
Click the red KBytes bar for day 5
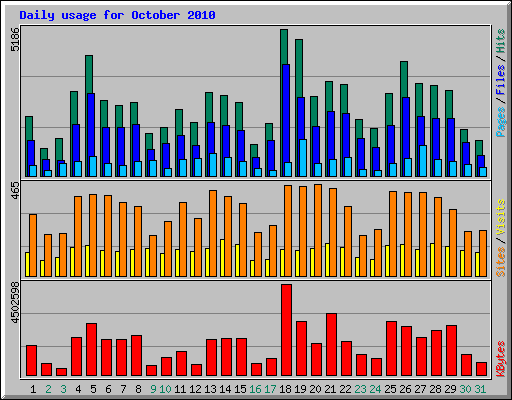coord(91,349)
